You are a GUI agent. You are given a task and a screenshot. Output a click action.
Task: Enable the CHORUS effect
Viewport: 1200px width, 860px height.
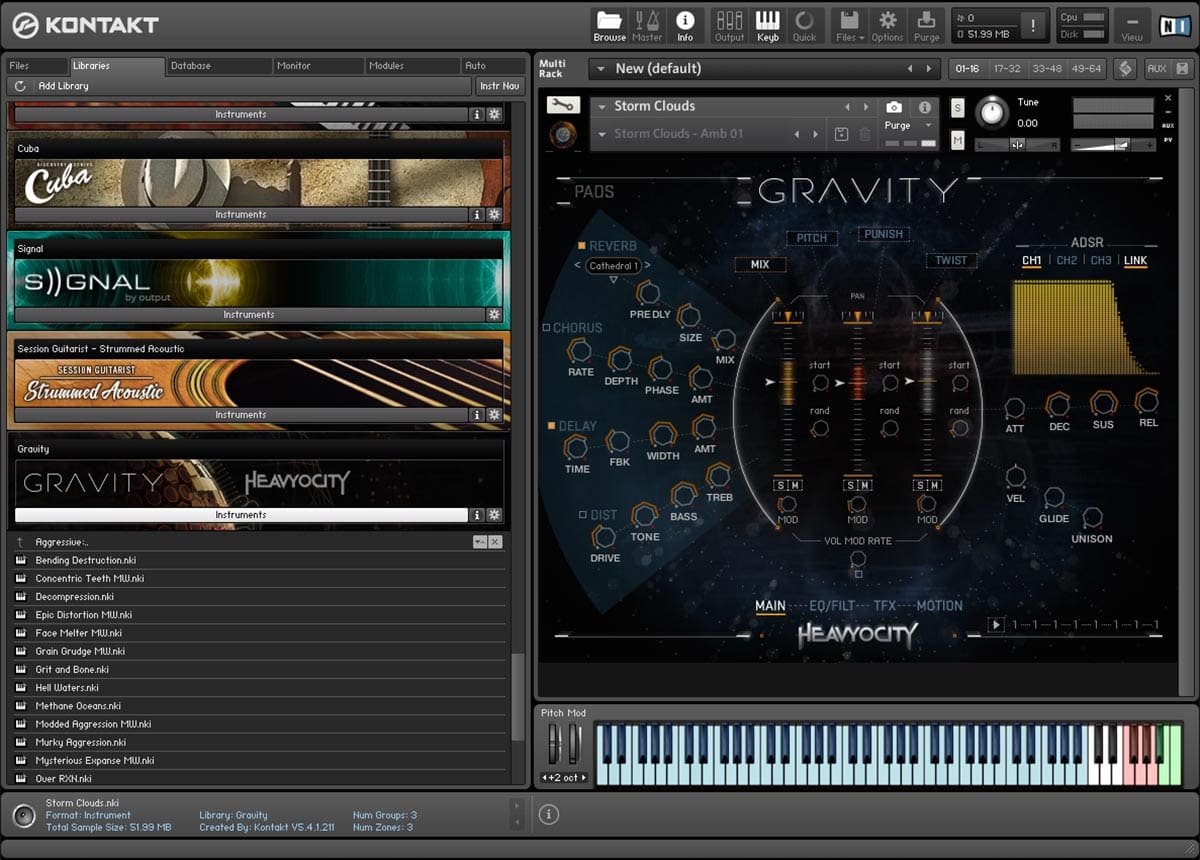click(545, 328)
